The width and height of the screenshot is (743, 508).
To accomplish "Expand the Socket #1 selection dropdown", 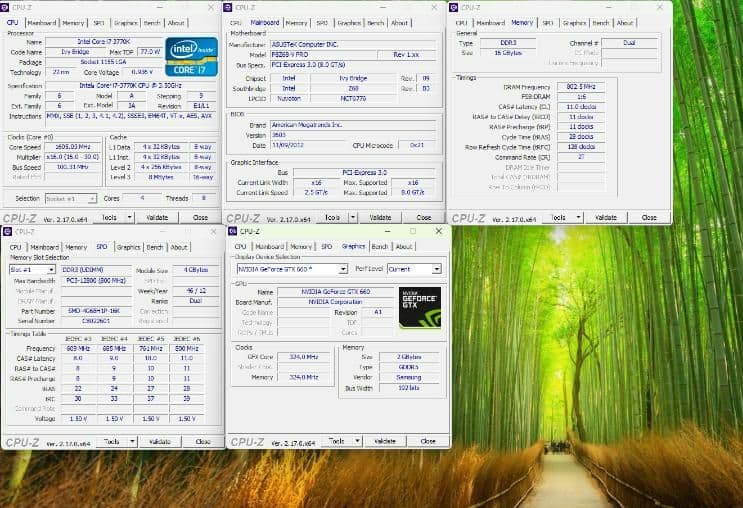I will 92,199.
